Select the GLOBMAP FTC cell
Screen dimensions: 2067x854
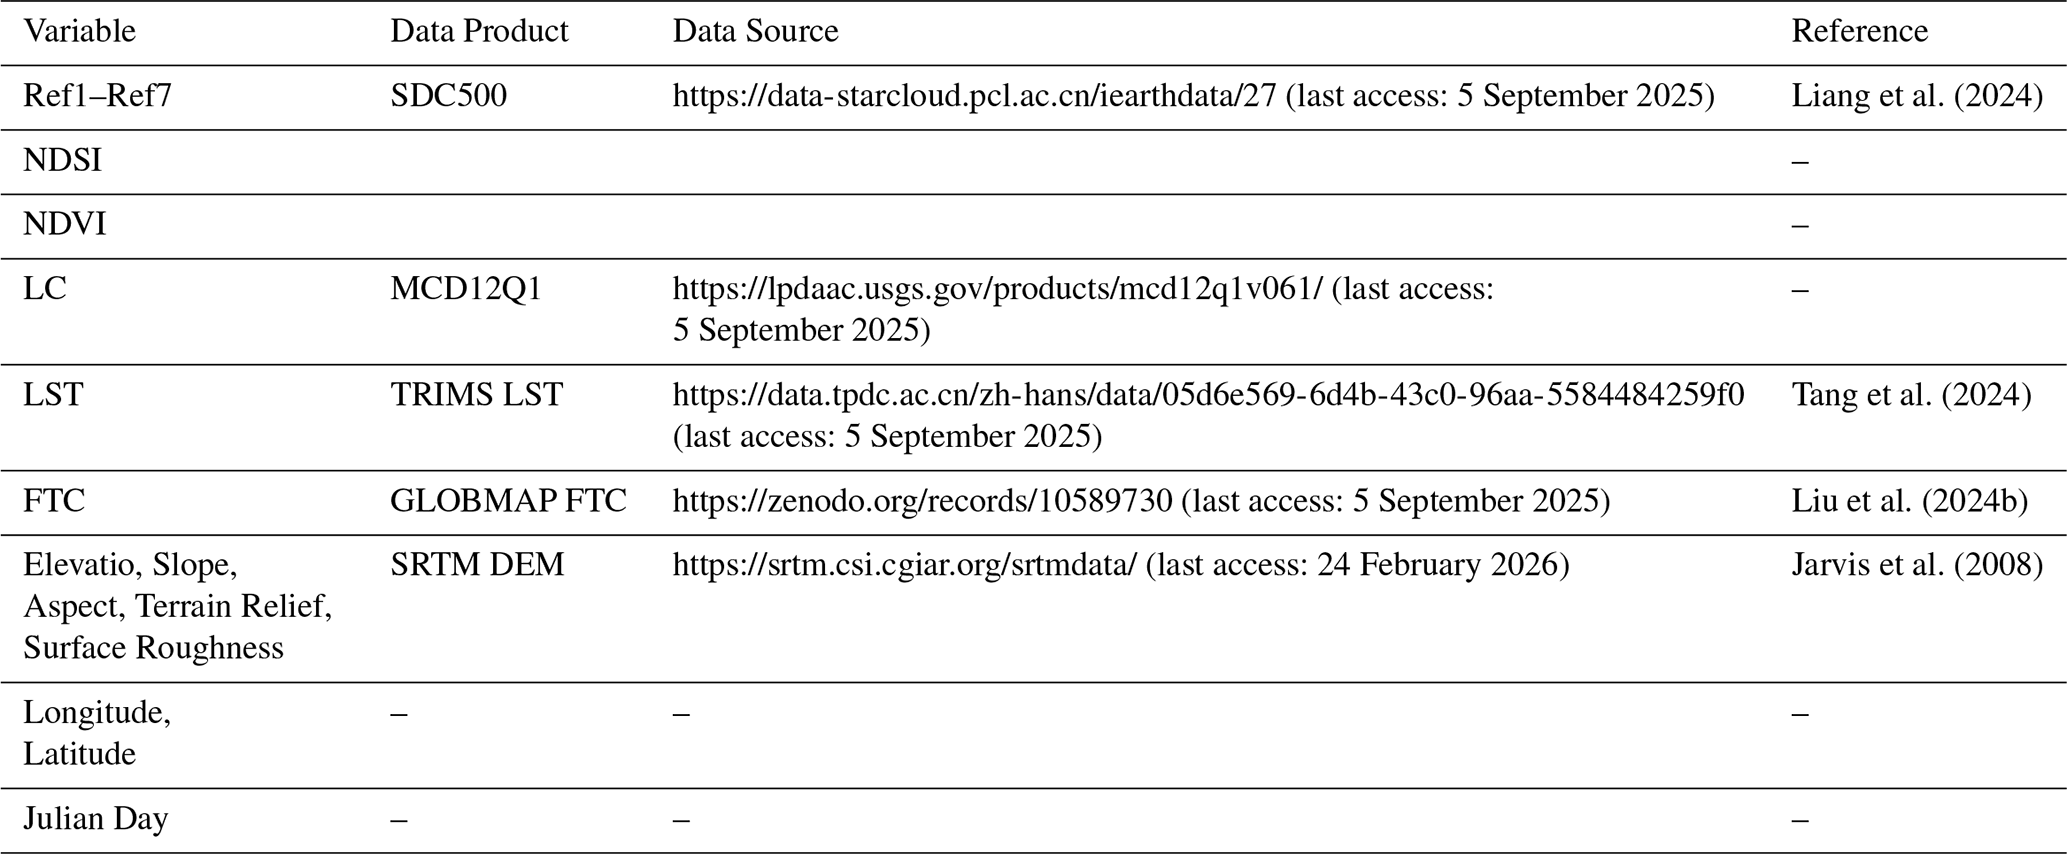(x=508, y=501)
